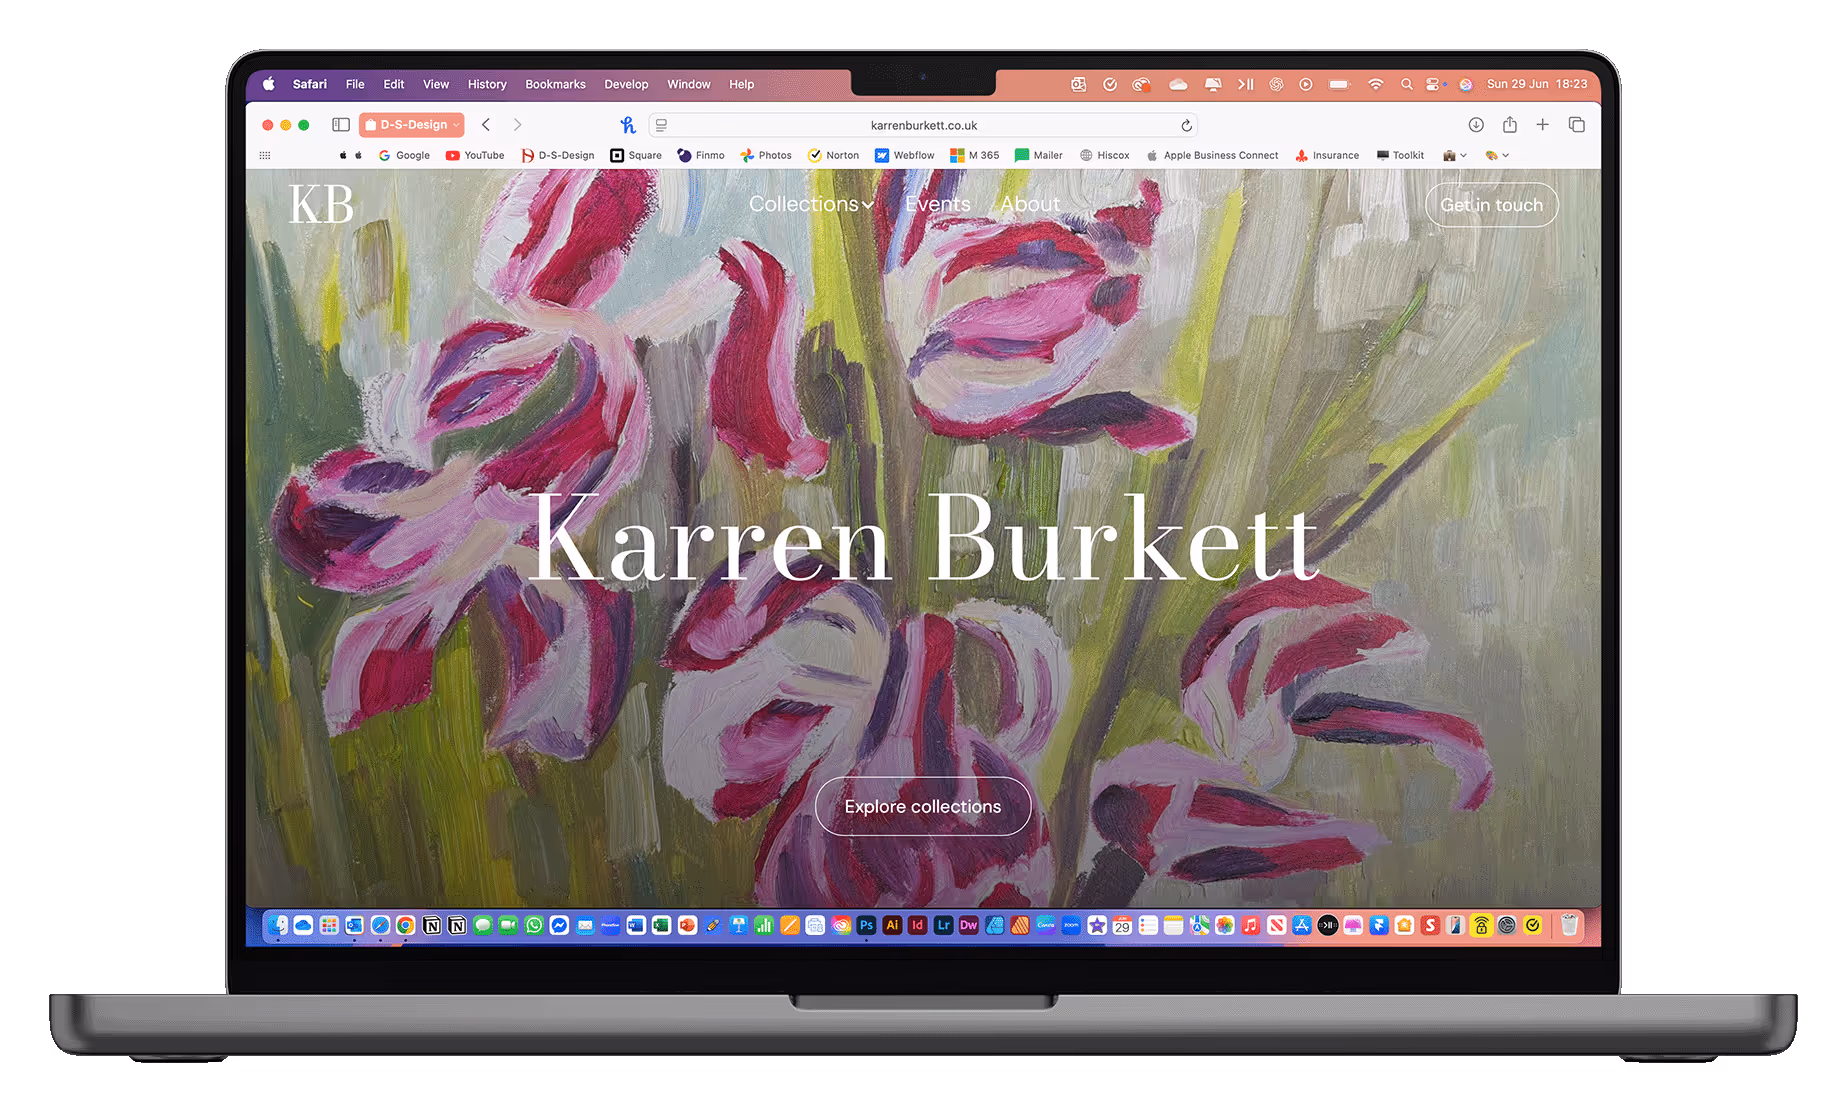This screenshot has height=1106, width=1842.
Task: Open Wi-Fi status in the menu bar
Action: pyautogui.click(x=1376, y=84)
